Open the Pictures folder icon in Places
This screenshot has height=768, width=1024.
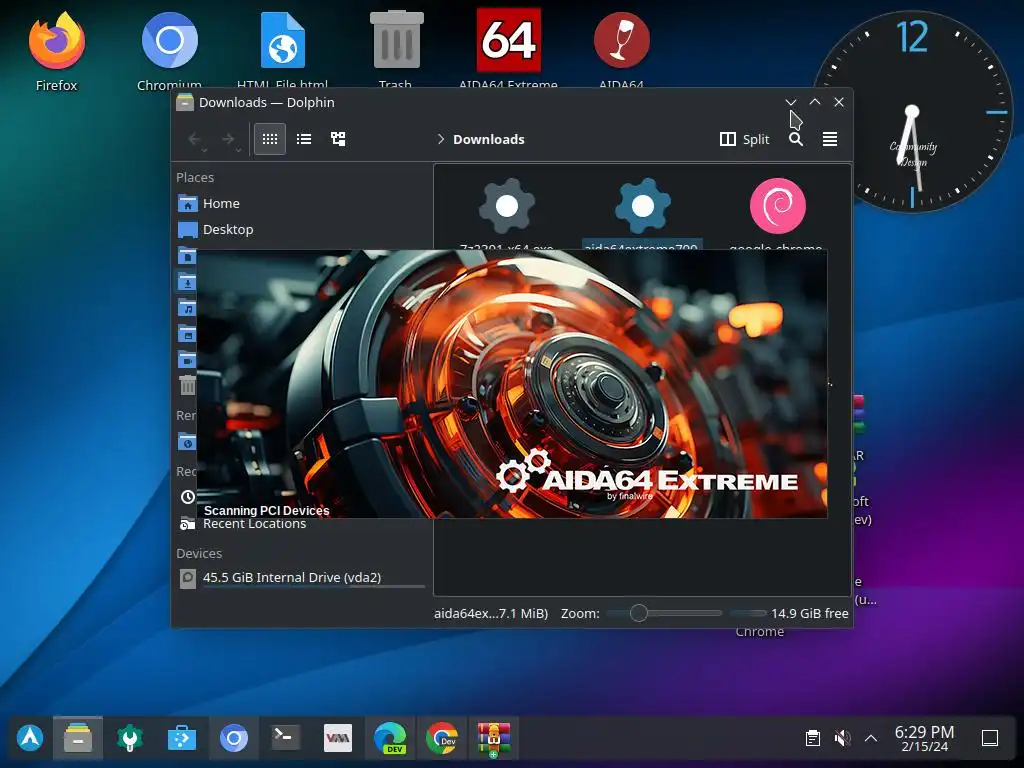[187, 334]
